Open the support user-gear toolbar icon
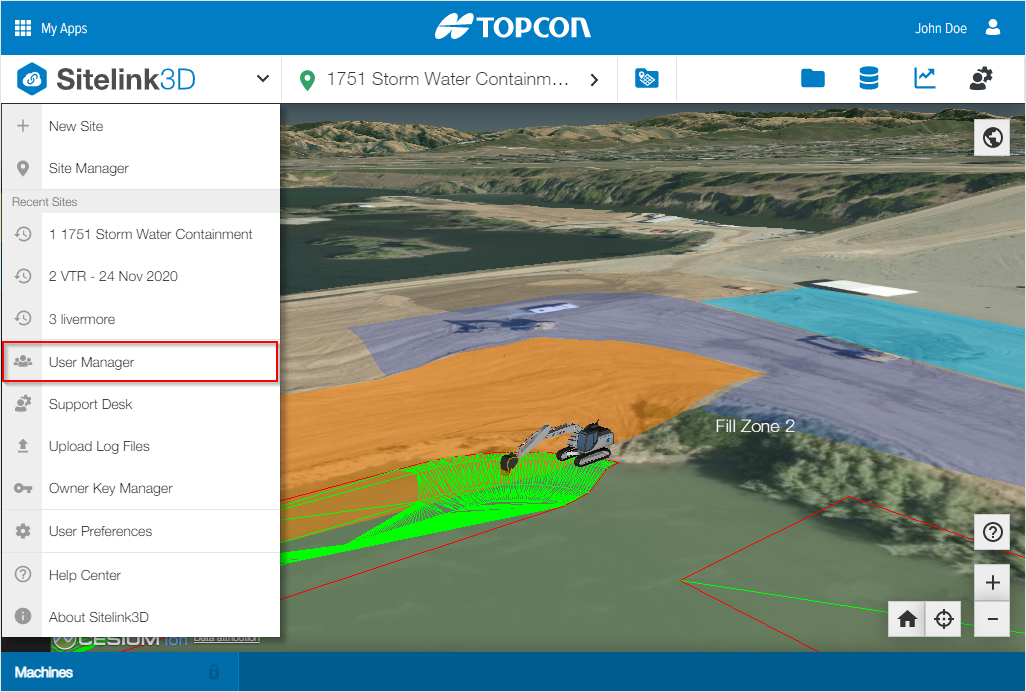 pos(980,78)
